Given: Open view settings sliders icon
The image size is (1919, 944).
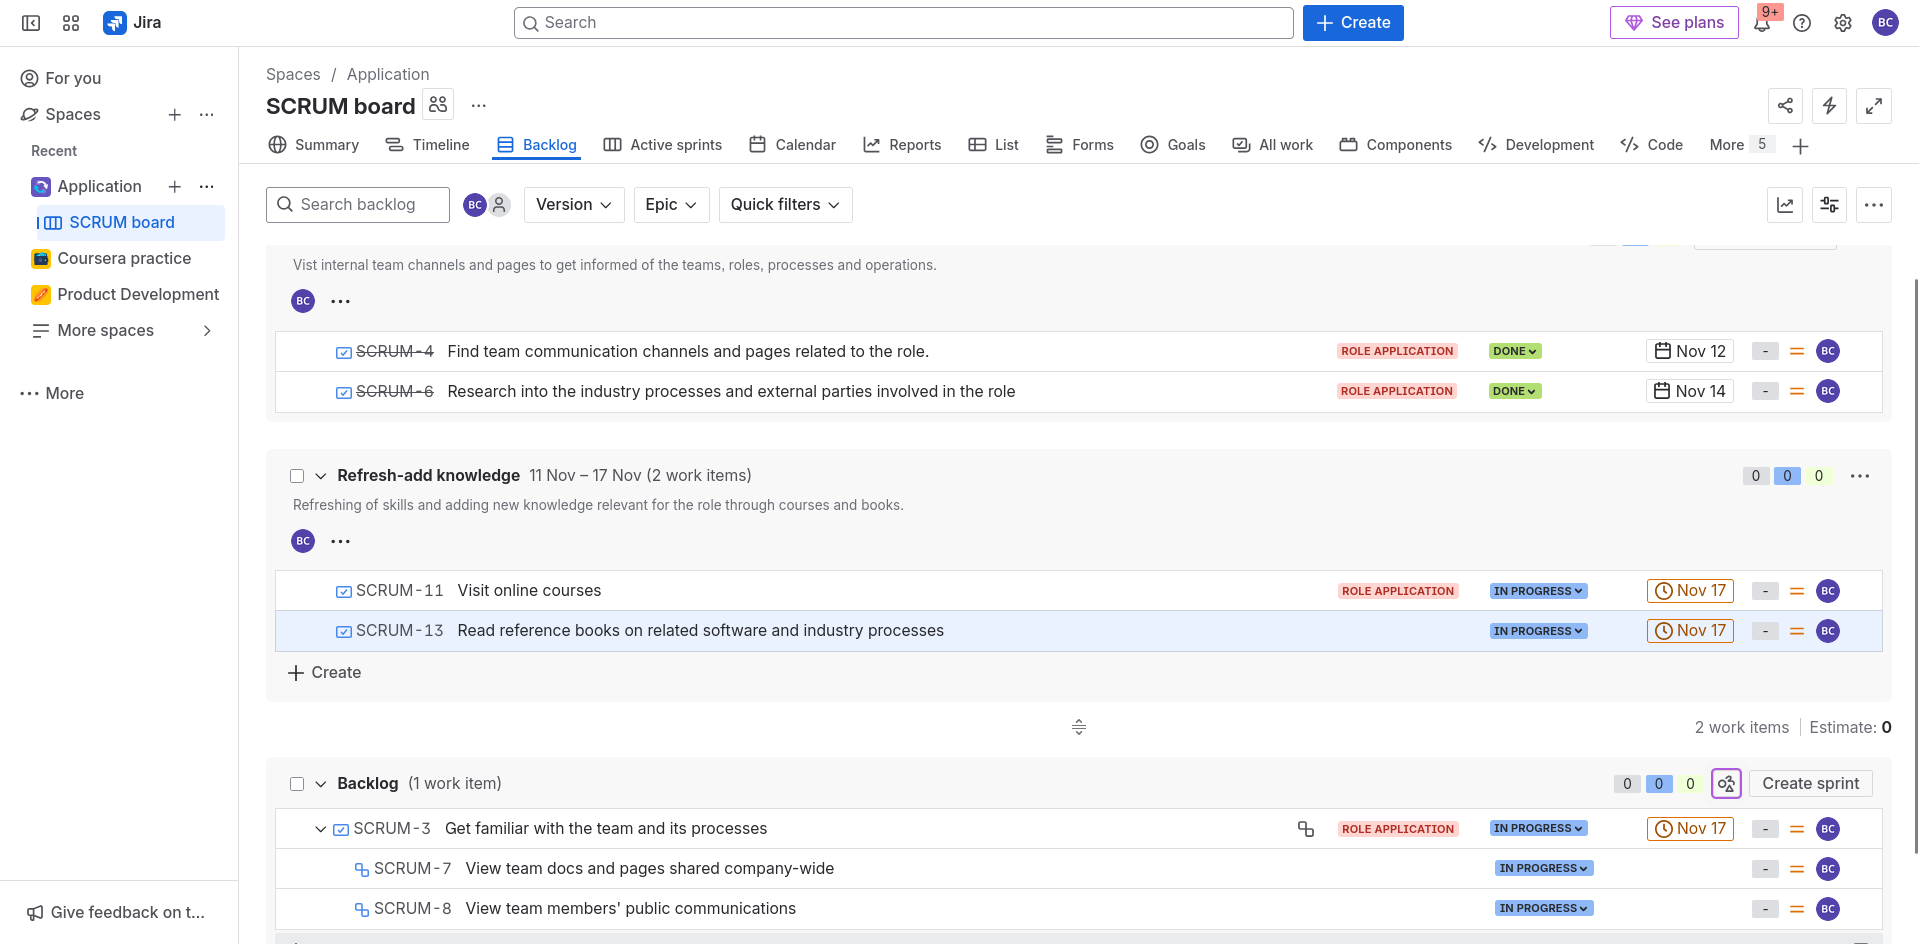Looking at the screenshot, I should pyautogui.click(x=1829, y=205).
